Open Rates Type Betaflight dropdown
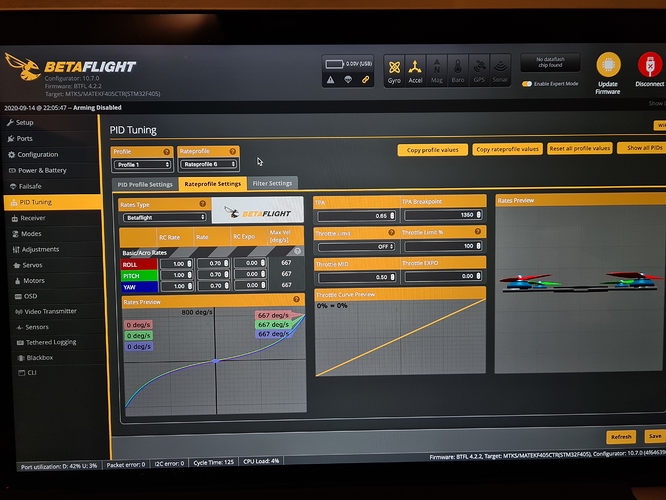666x500 pixels. click(x=164, y=218)
